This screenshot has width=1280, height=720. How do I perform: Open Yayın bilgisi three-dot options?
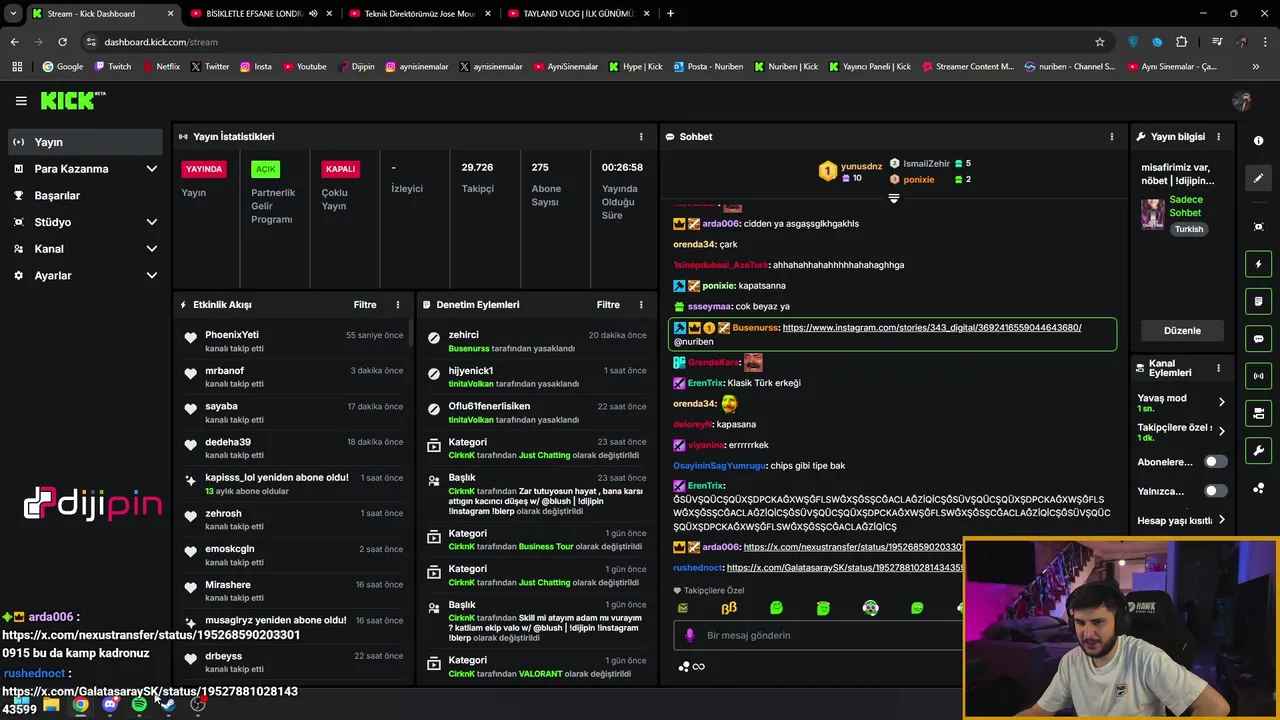(x=1218, y=136)
